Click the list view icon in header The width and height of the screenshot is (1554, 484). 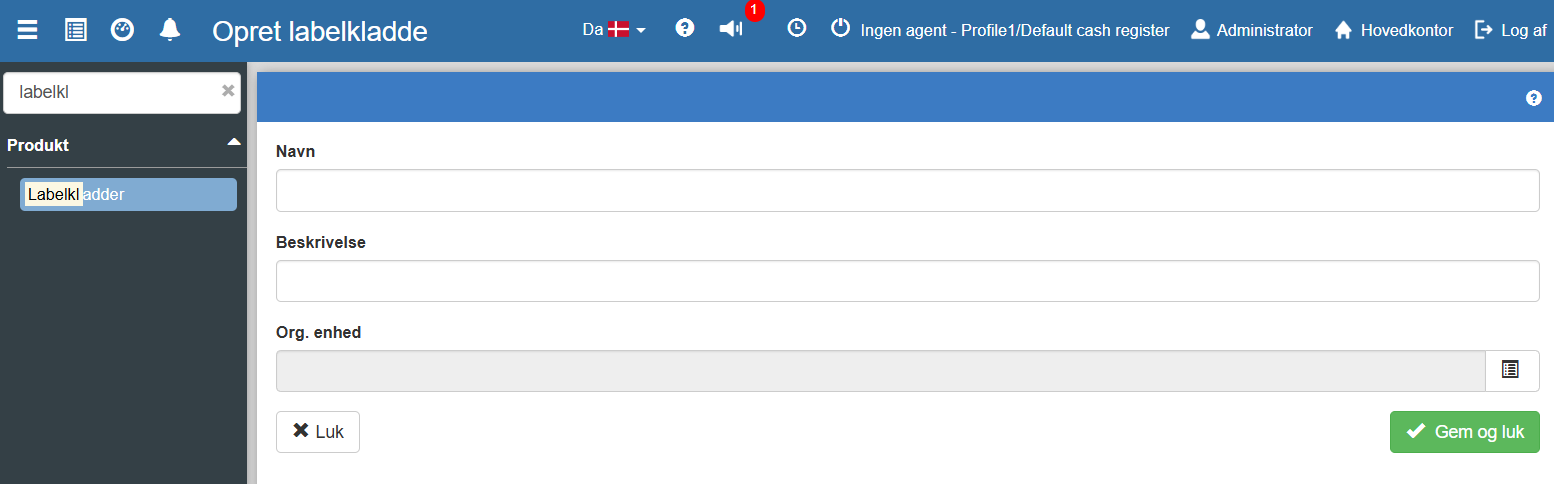point(76,30)
